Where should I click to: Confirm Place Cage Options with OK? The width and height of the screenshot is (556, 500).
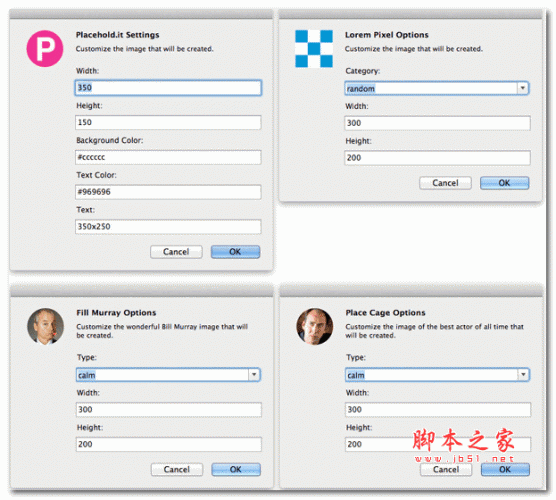point(505,470)
